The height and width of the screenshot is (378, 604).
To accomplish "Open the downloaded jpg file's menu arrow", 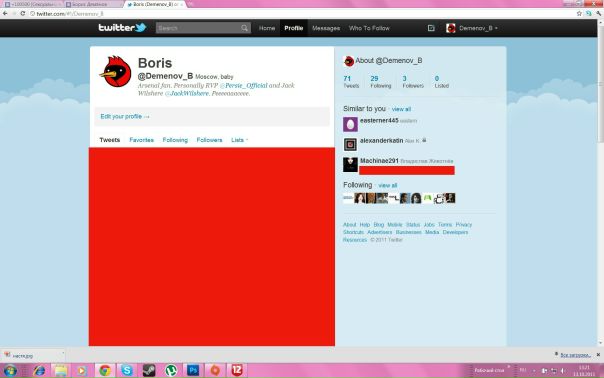I will 63,353.
